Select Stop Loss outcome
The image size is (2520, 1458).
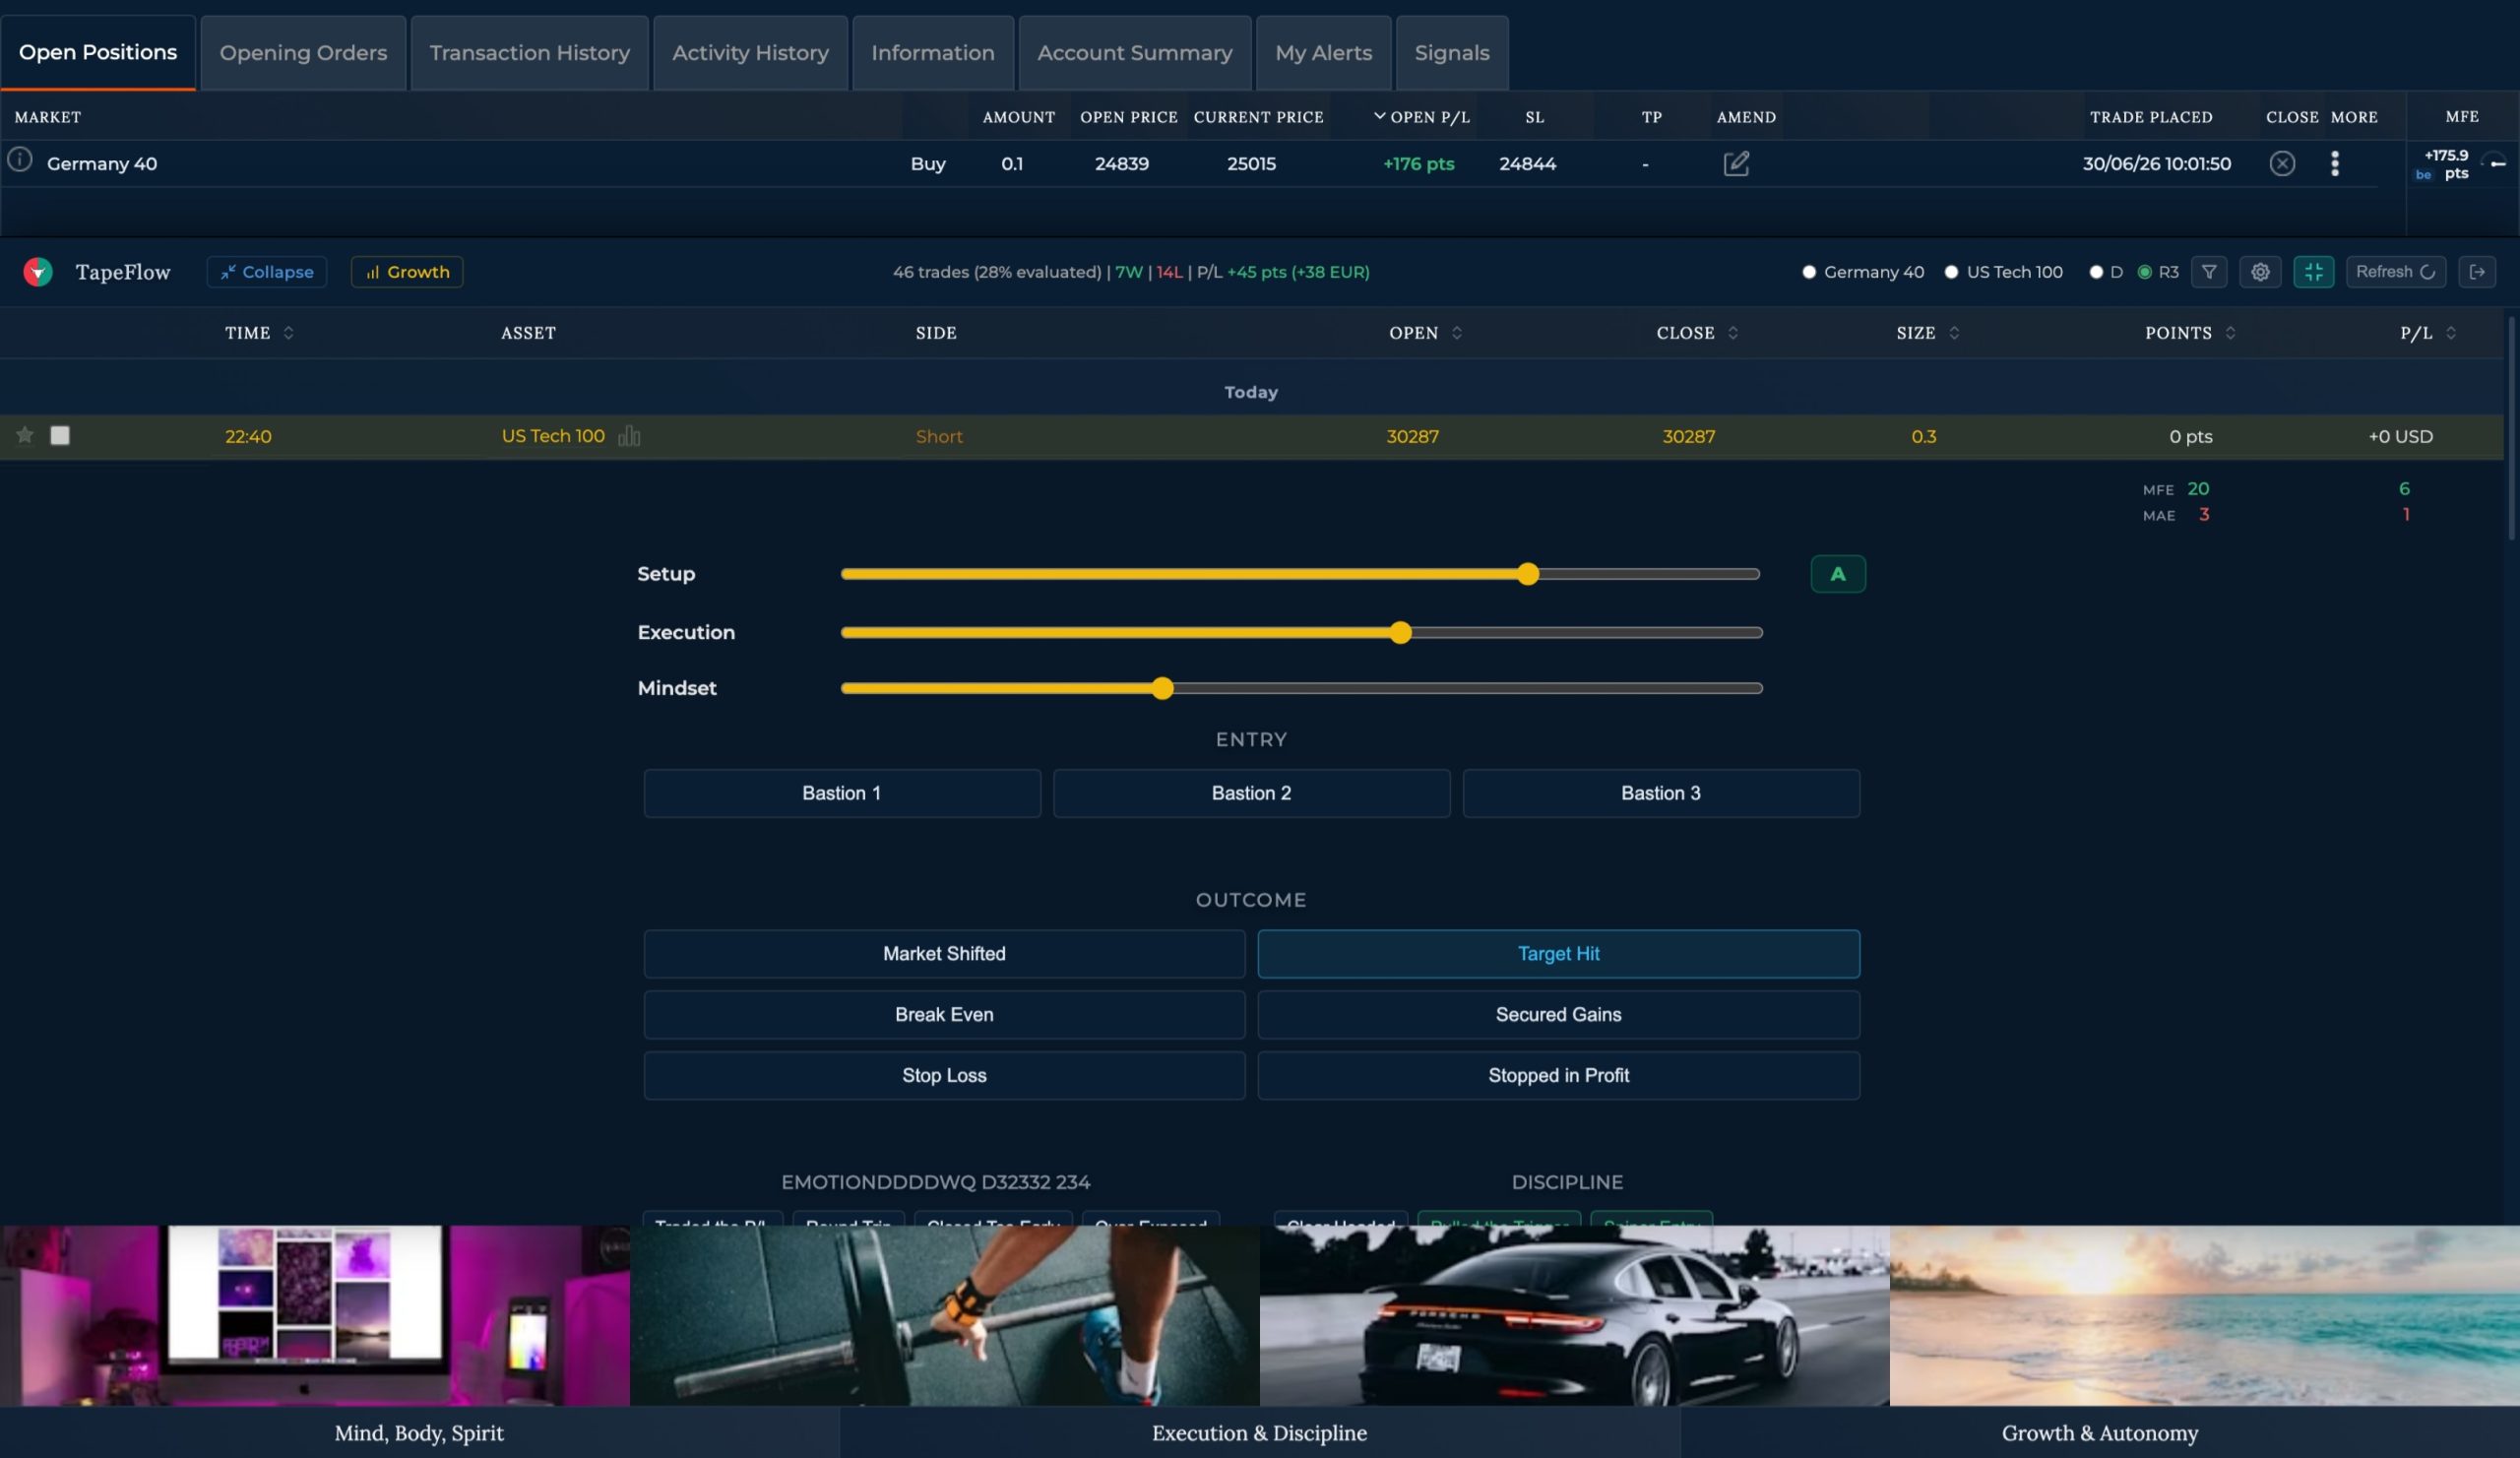pyautogui.click(x=944, y=1075)
